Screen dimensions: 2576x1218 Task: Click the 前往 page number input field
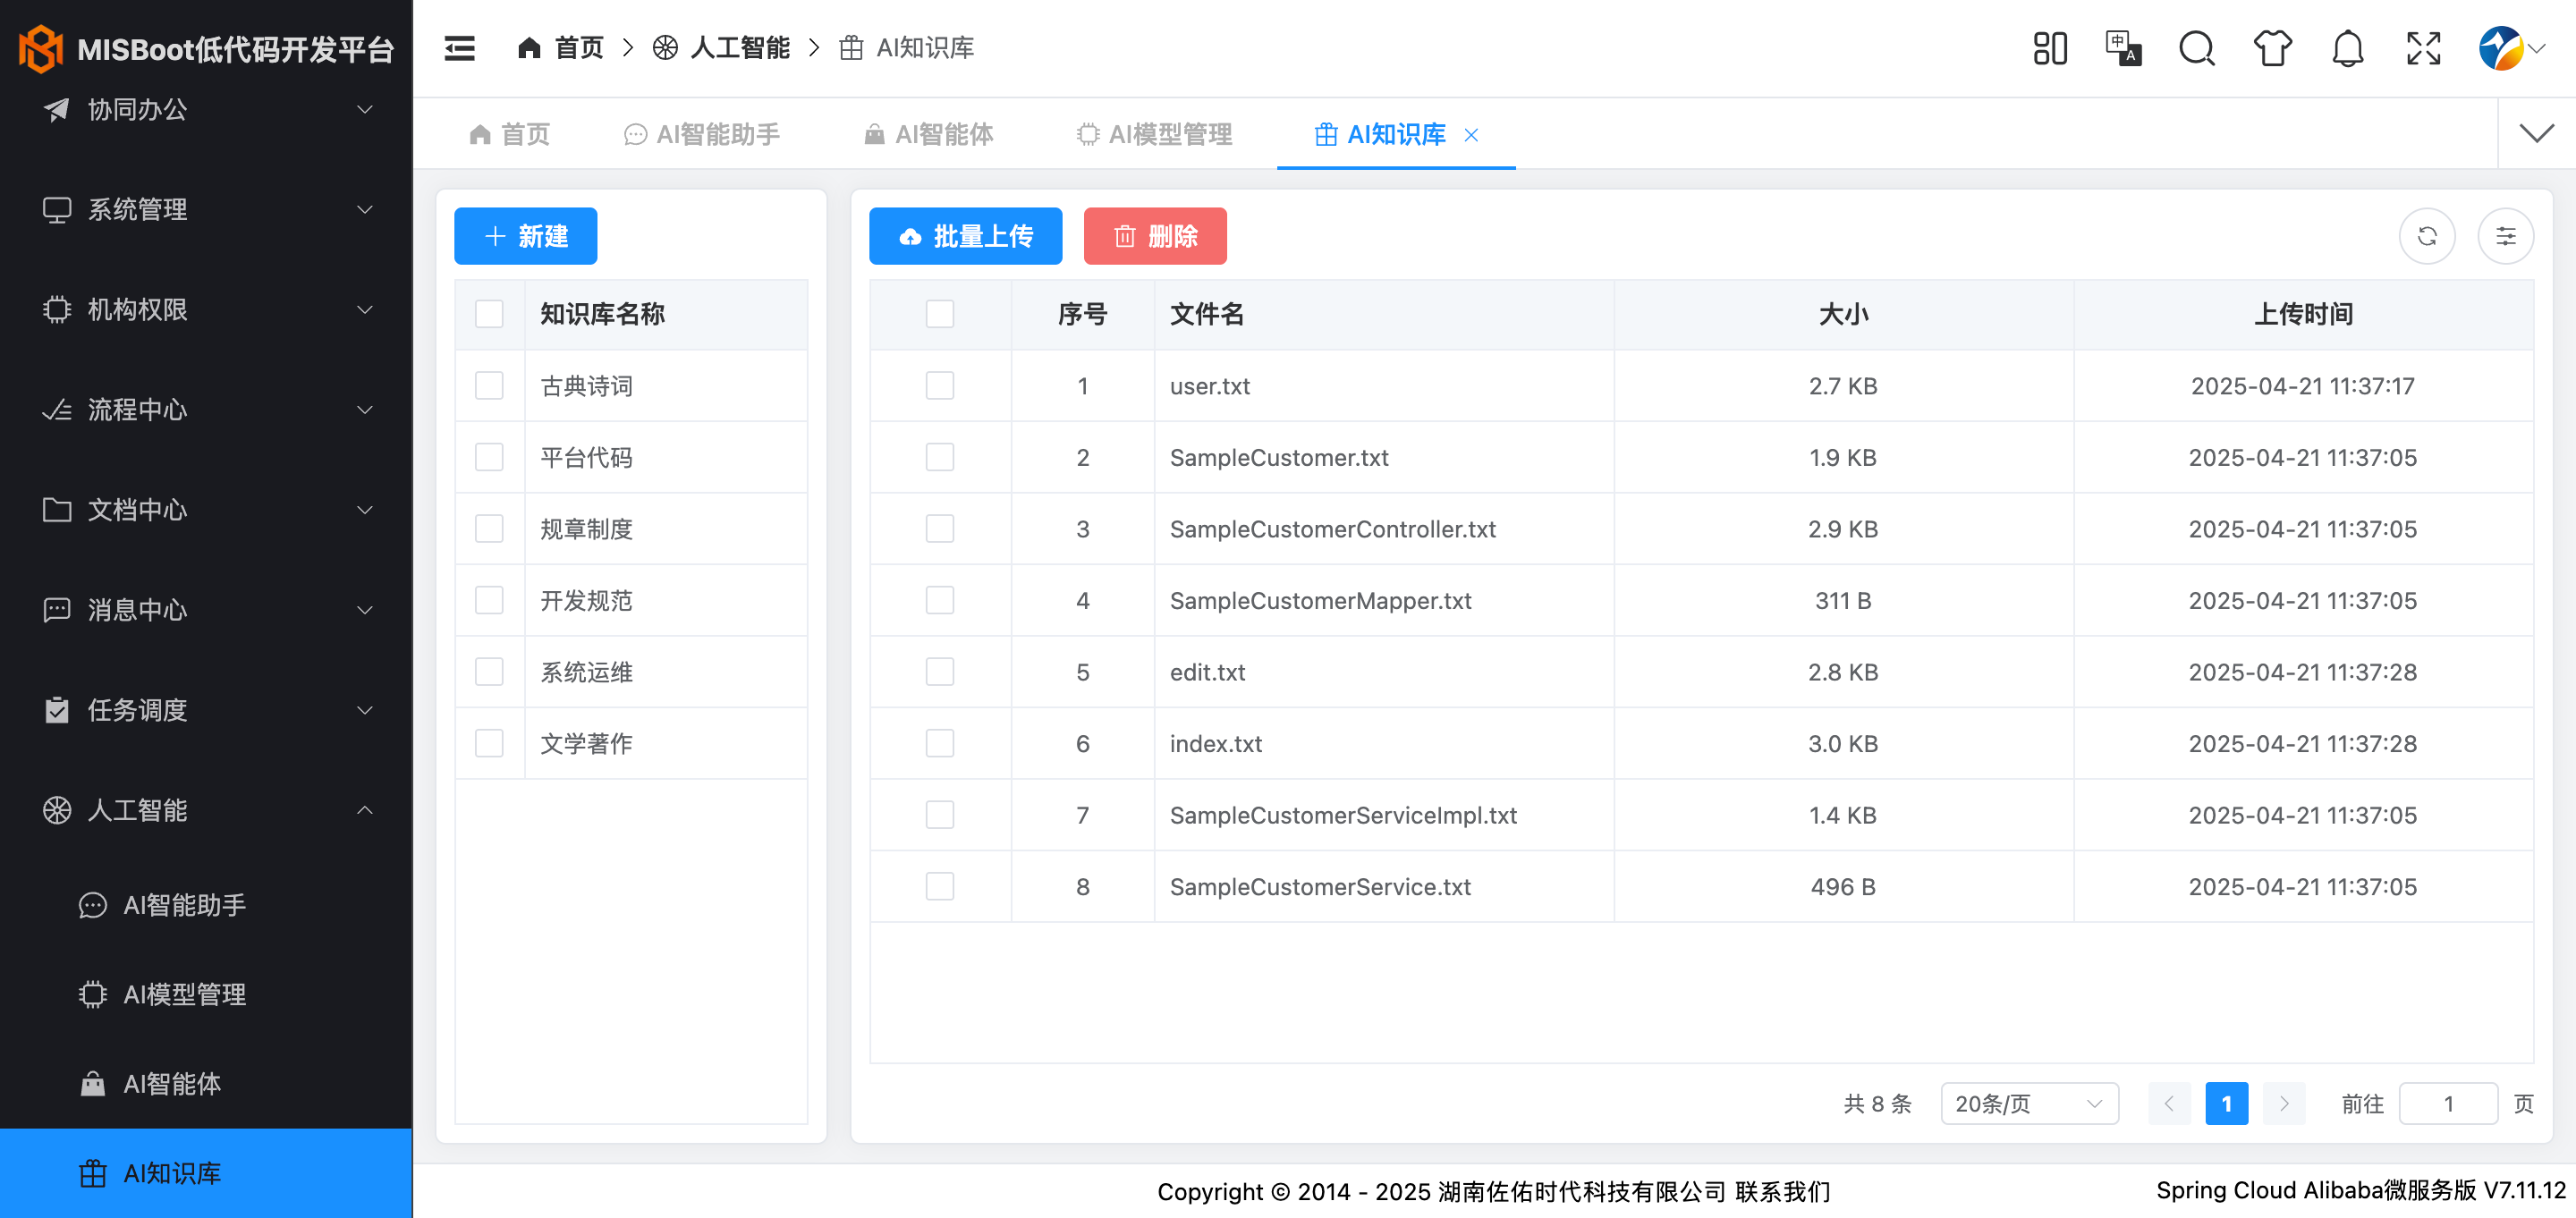2447,1103
